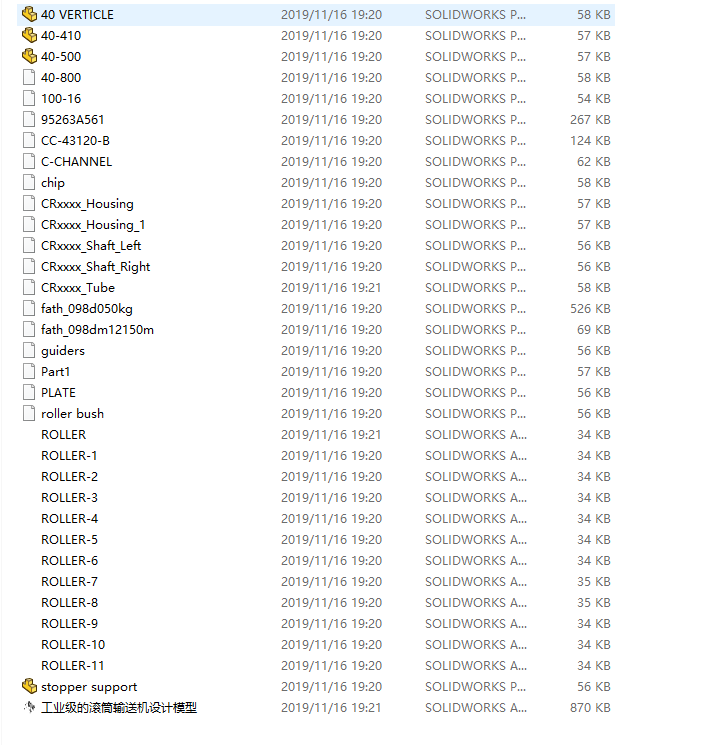This screenshot has width=727, height=745.
Task: Click the file icon beside CRxxxx_Housing
Action: point(29,203)
